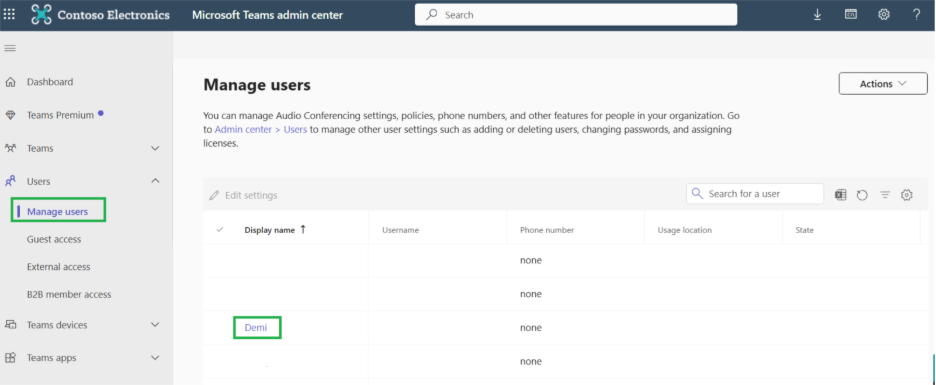Export user list to Excel icon
Image resolution: width=936 pixels, height=385 pixels.
tap(840, 195)
